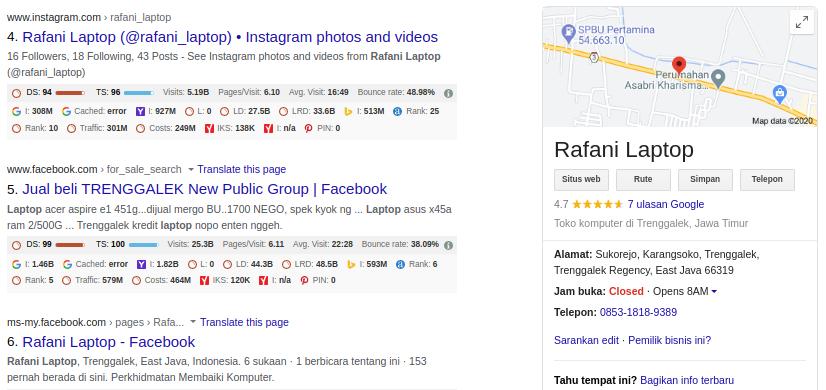The image size is (826, 390).
Task: Translate the Jual beli TRENGGALEK page
Action: (242, 169)
